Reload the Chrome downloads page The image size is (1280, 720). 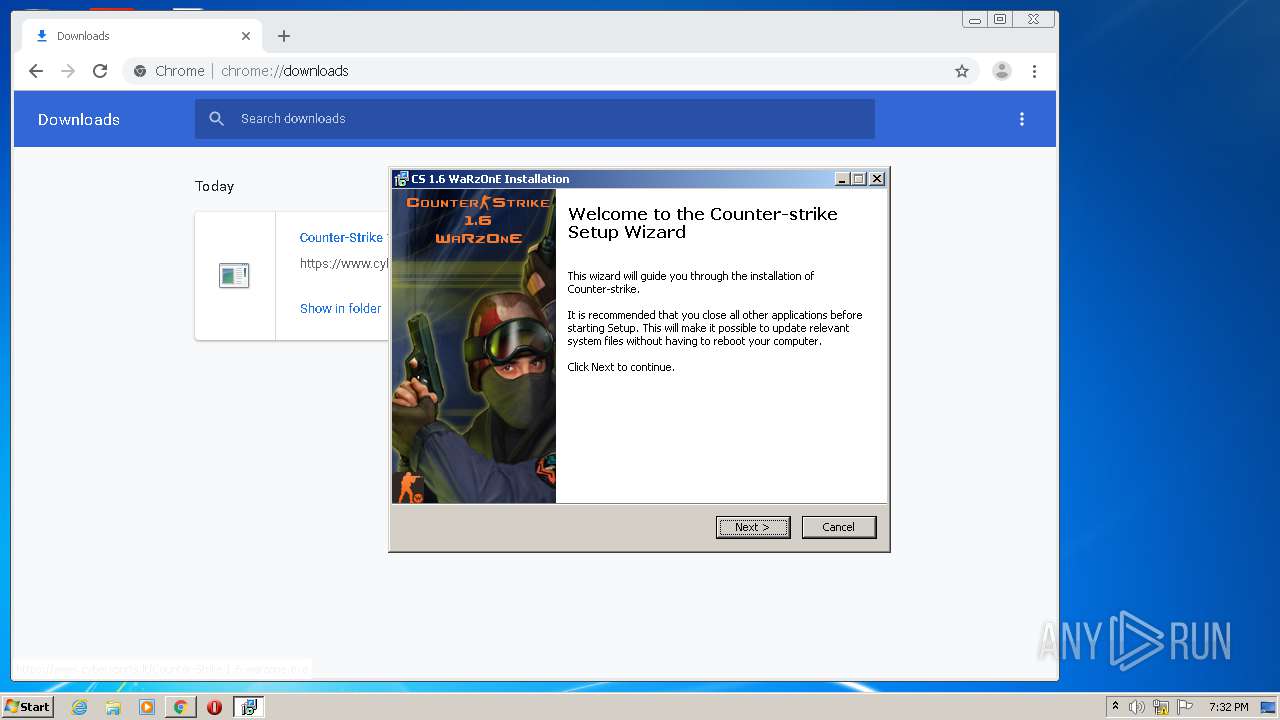pyautogui.click(x=100, y=71)
